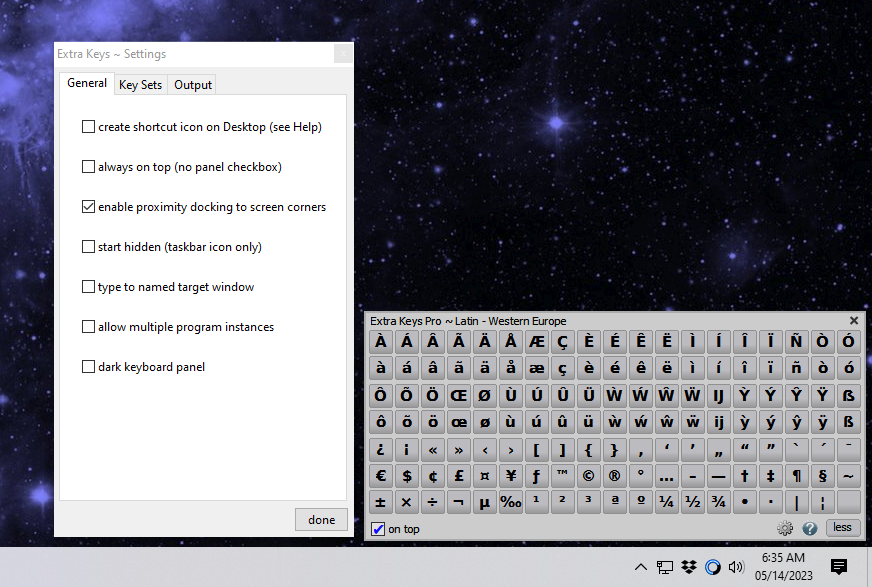The width and height of the screenshot is (872, 587).
Task: Click the Euro sign key
Action: pyautogui.click(x=380, y=476)
